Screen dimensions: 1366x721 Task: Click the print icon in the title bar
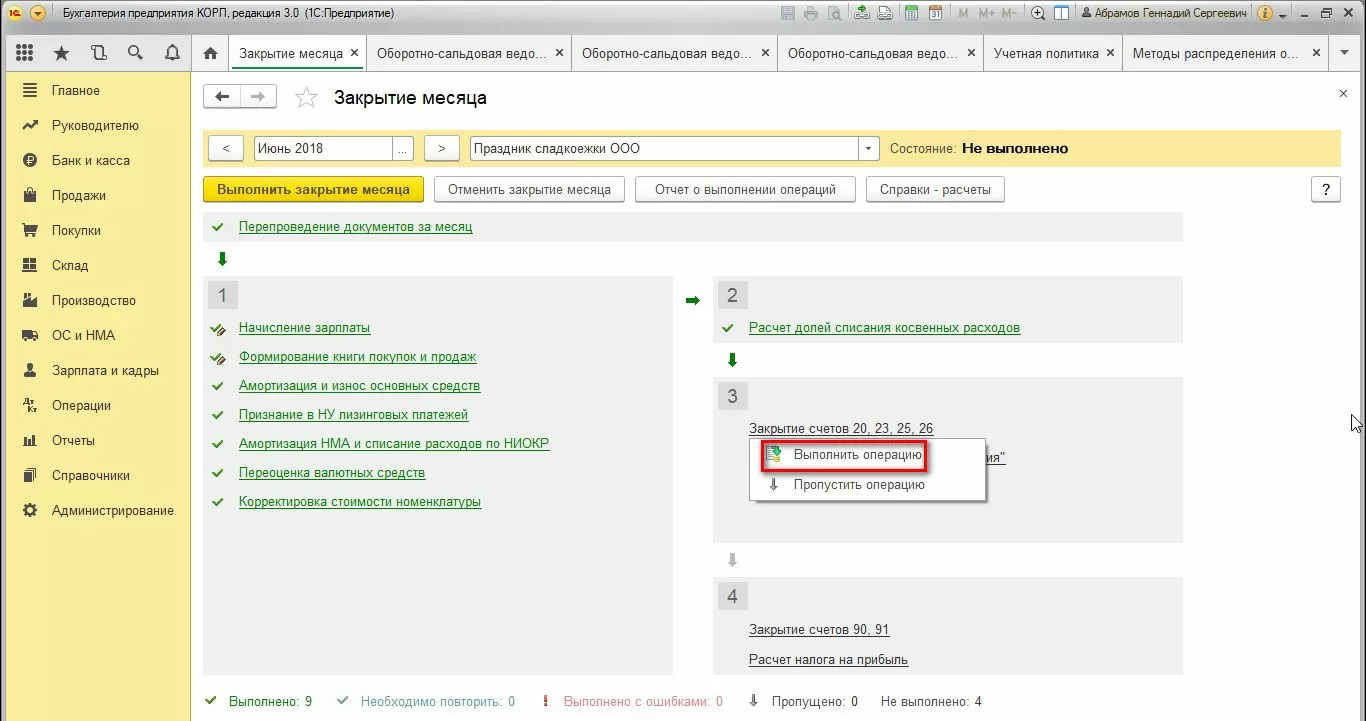tap(810, 14)
